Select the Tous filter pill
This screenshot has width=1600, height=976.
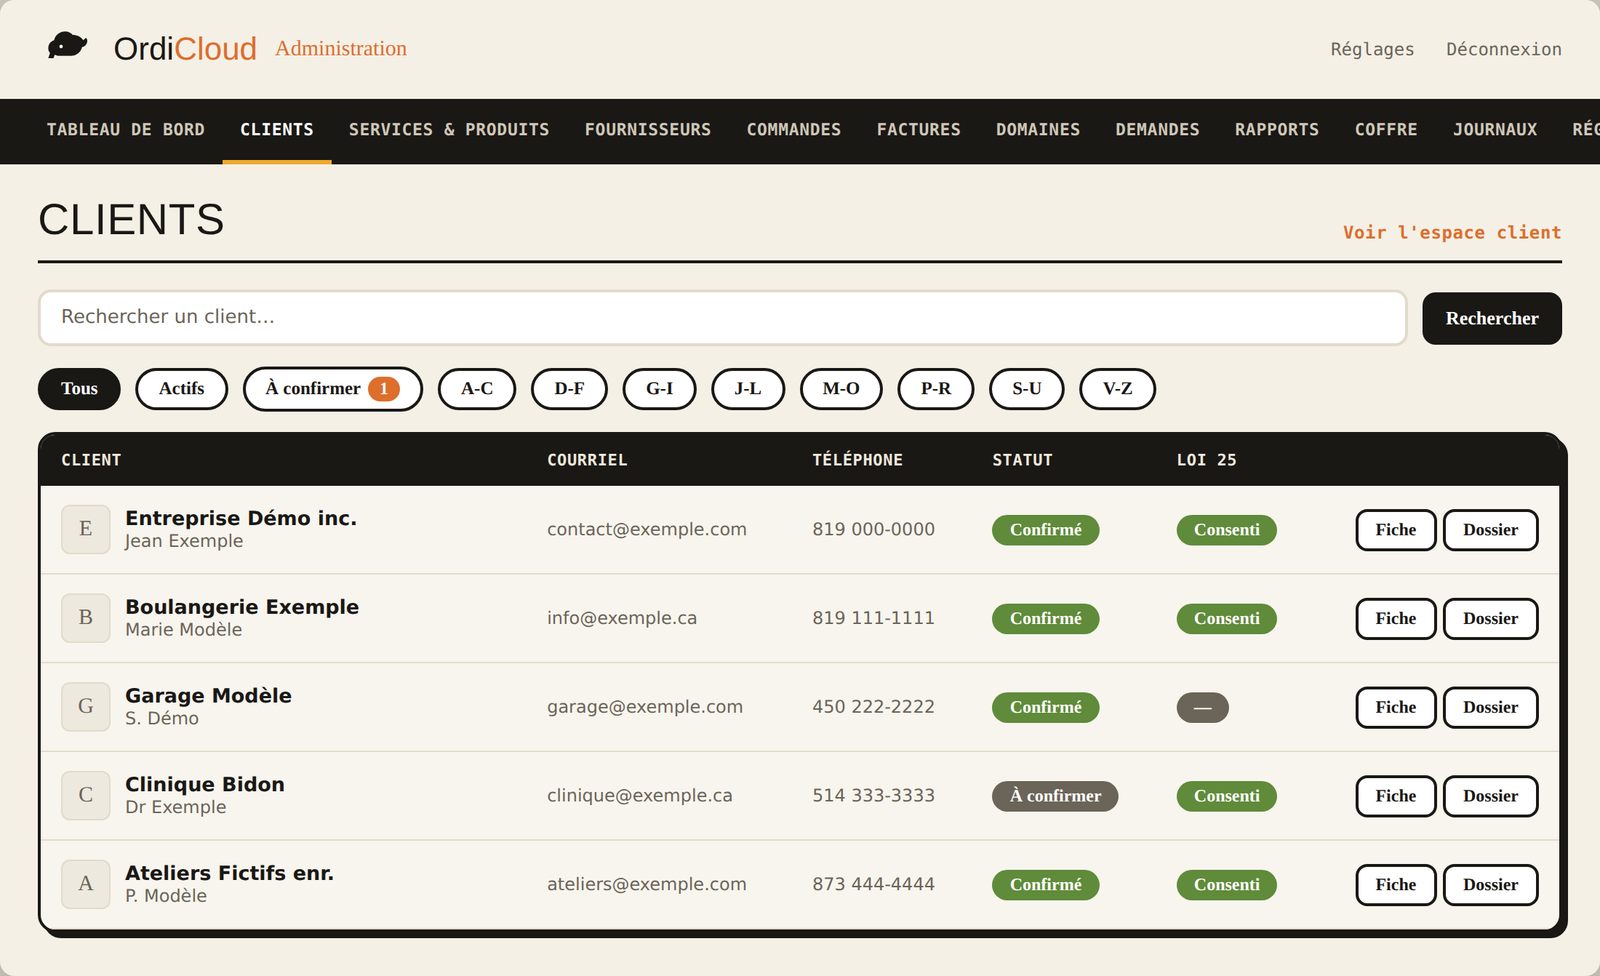pos(79,389)
